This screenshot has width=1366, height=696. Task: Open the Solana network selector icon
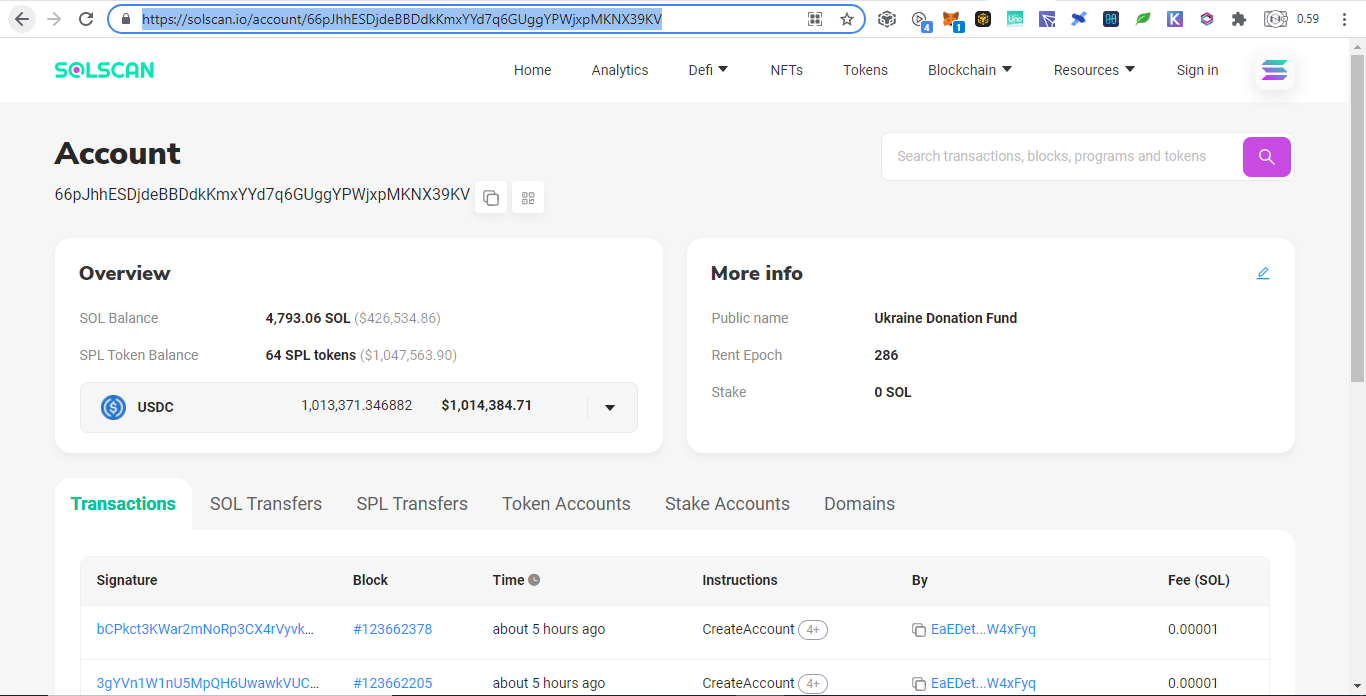click(x=1275, y=70)
